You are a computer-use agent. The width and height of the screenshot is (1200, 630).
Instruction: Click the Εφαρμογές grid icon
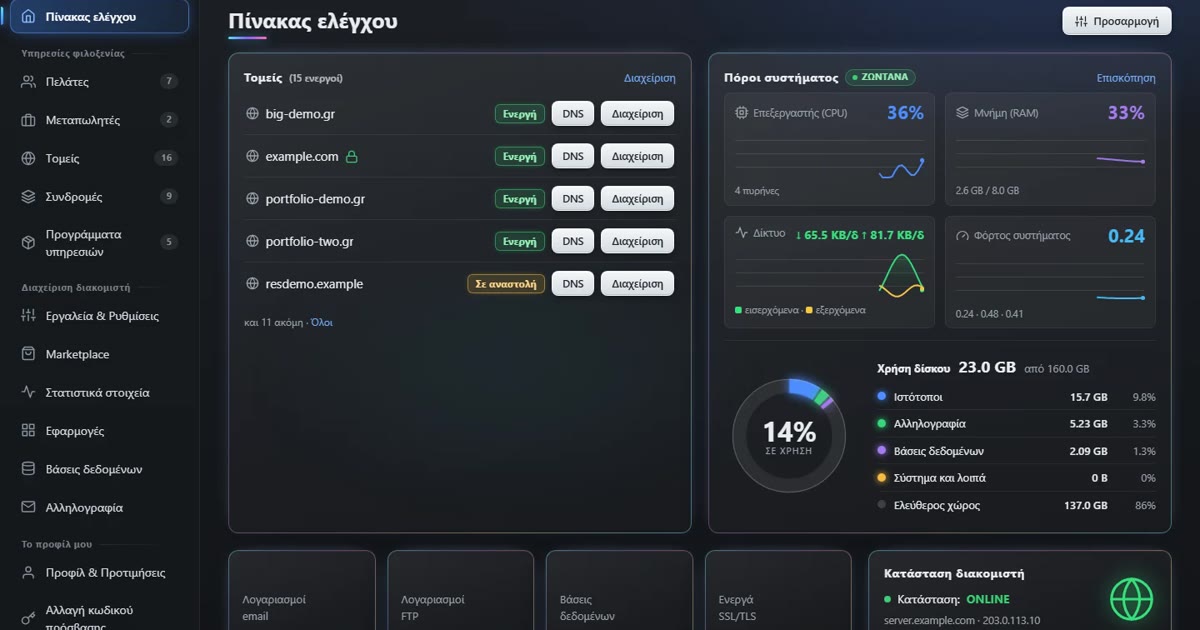tap(28, 431)
